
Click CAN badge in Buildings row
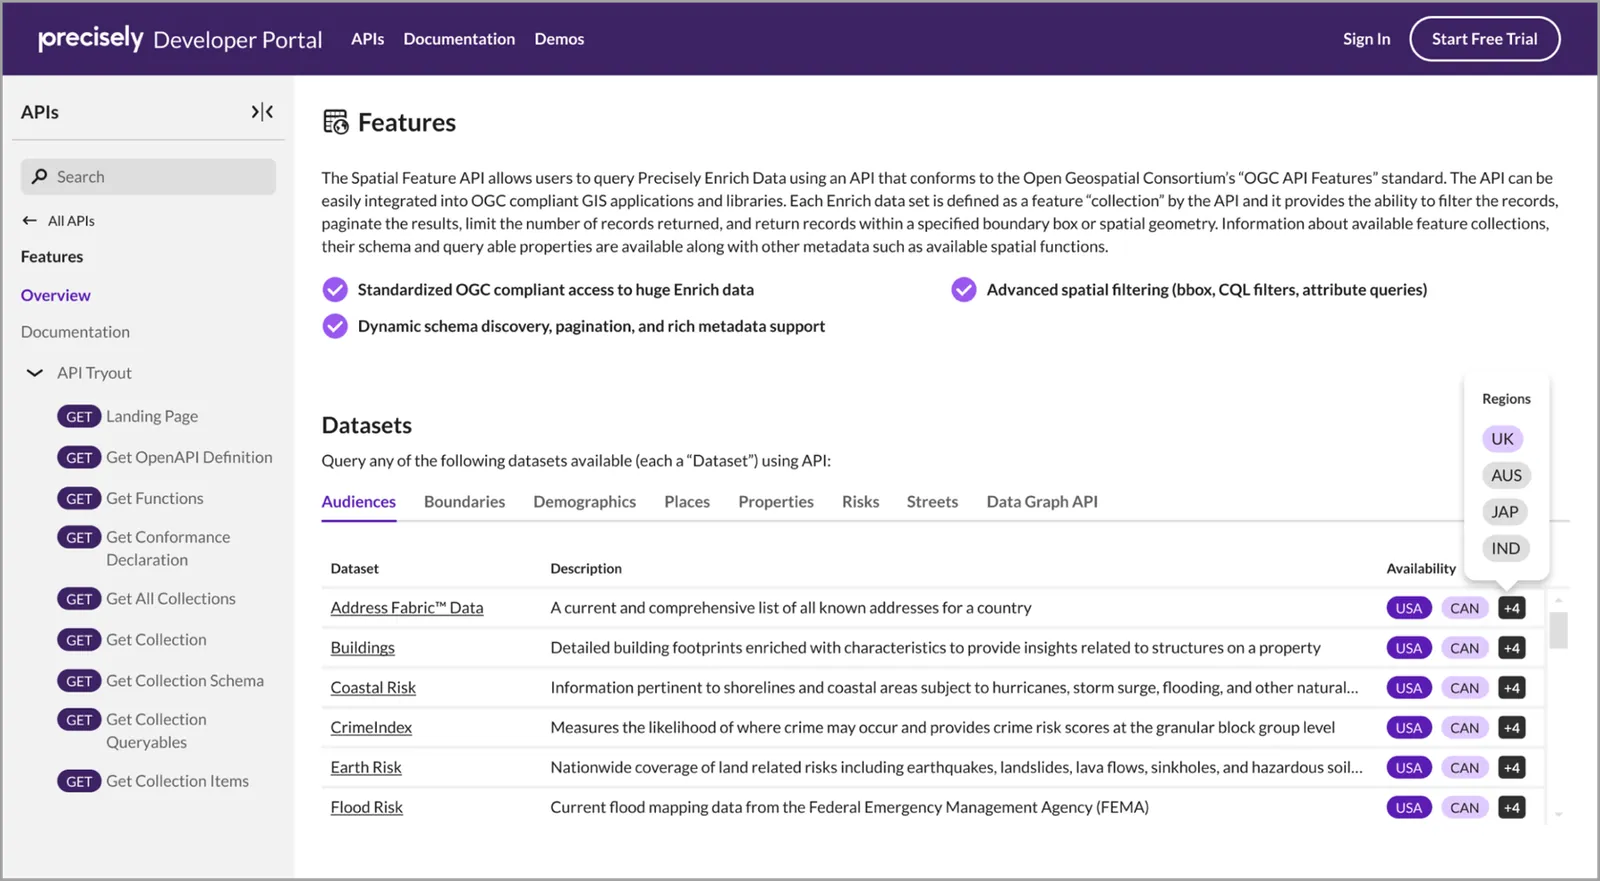click(1465, 648)
